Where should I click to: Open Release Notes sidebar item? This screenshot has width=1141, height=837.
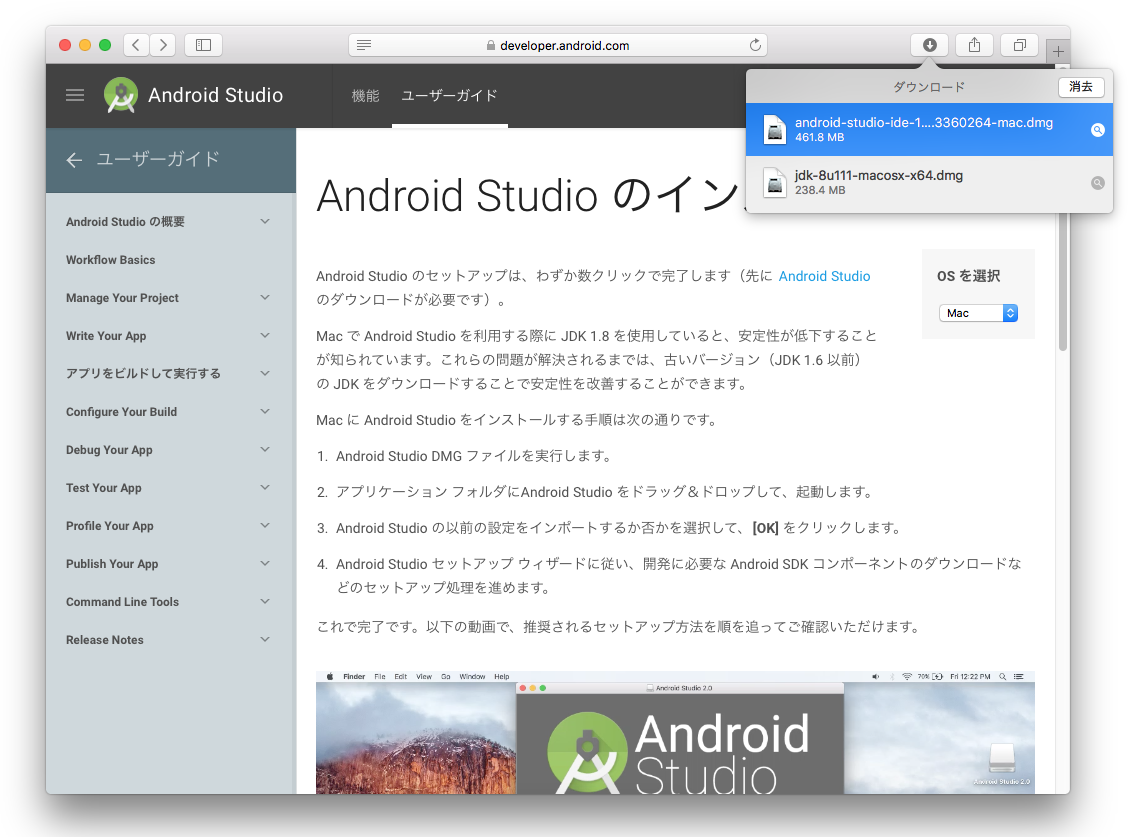pos(105,640)
